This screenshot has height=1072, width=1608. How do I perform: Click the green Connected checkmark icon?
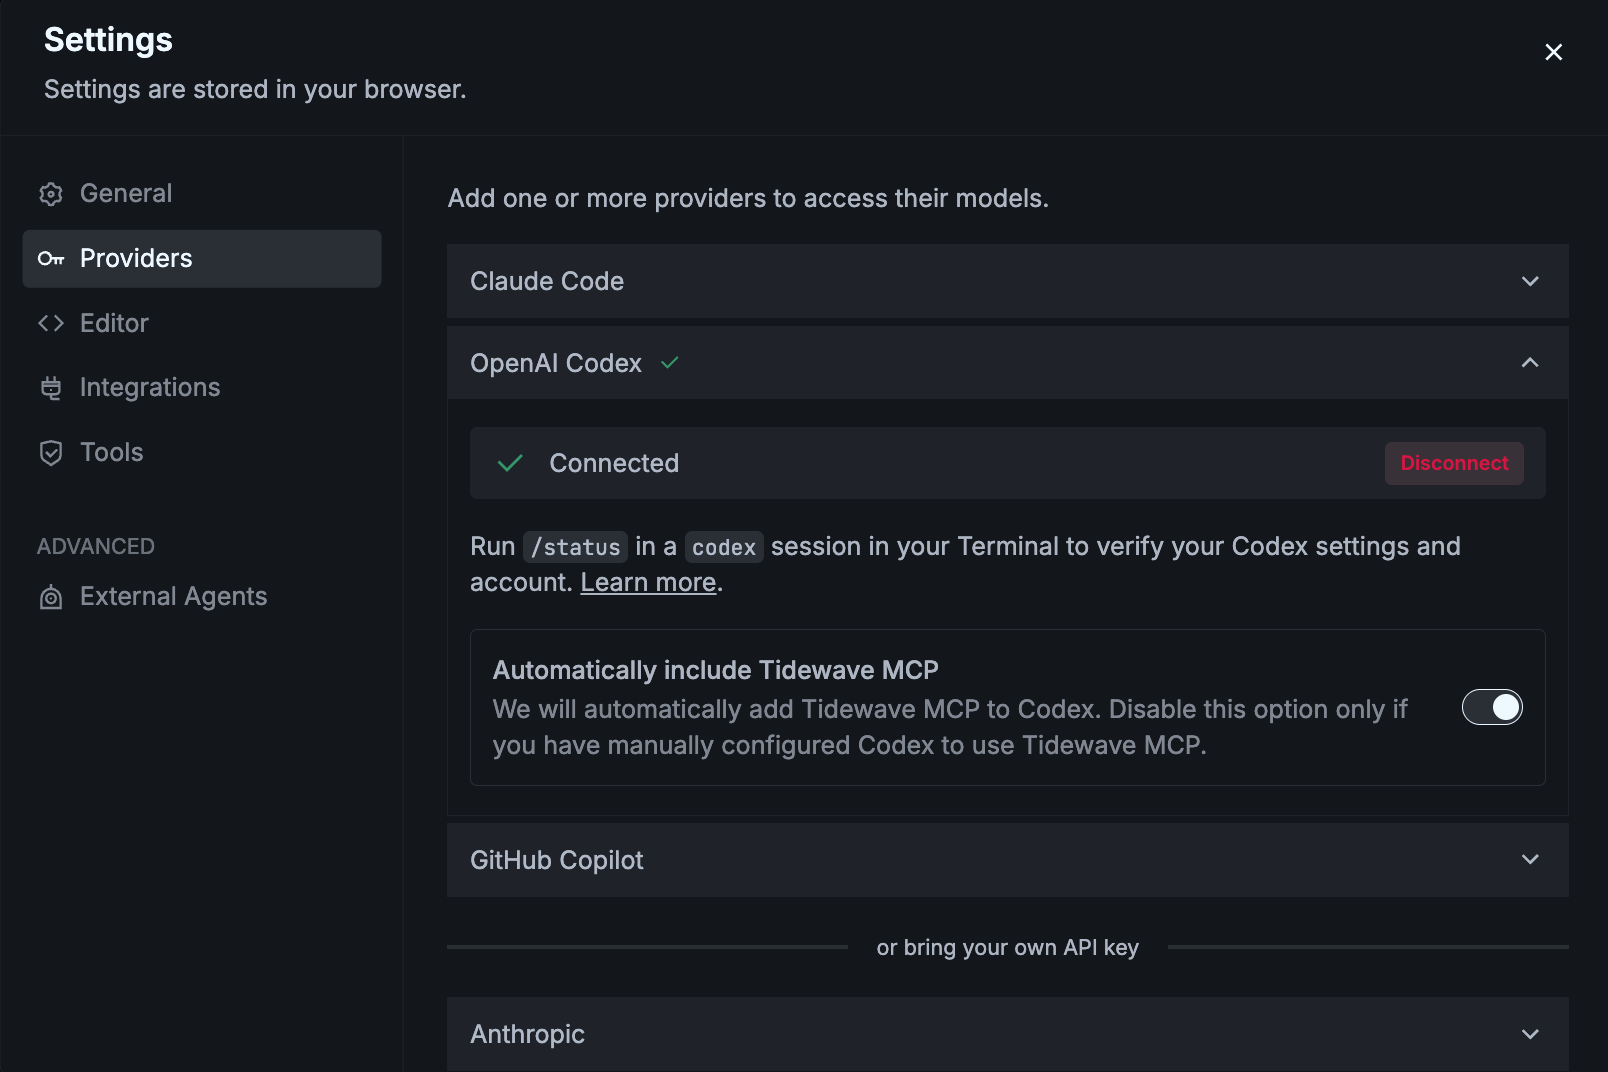(x=510, y=463)
